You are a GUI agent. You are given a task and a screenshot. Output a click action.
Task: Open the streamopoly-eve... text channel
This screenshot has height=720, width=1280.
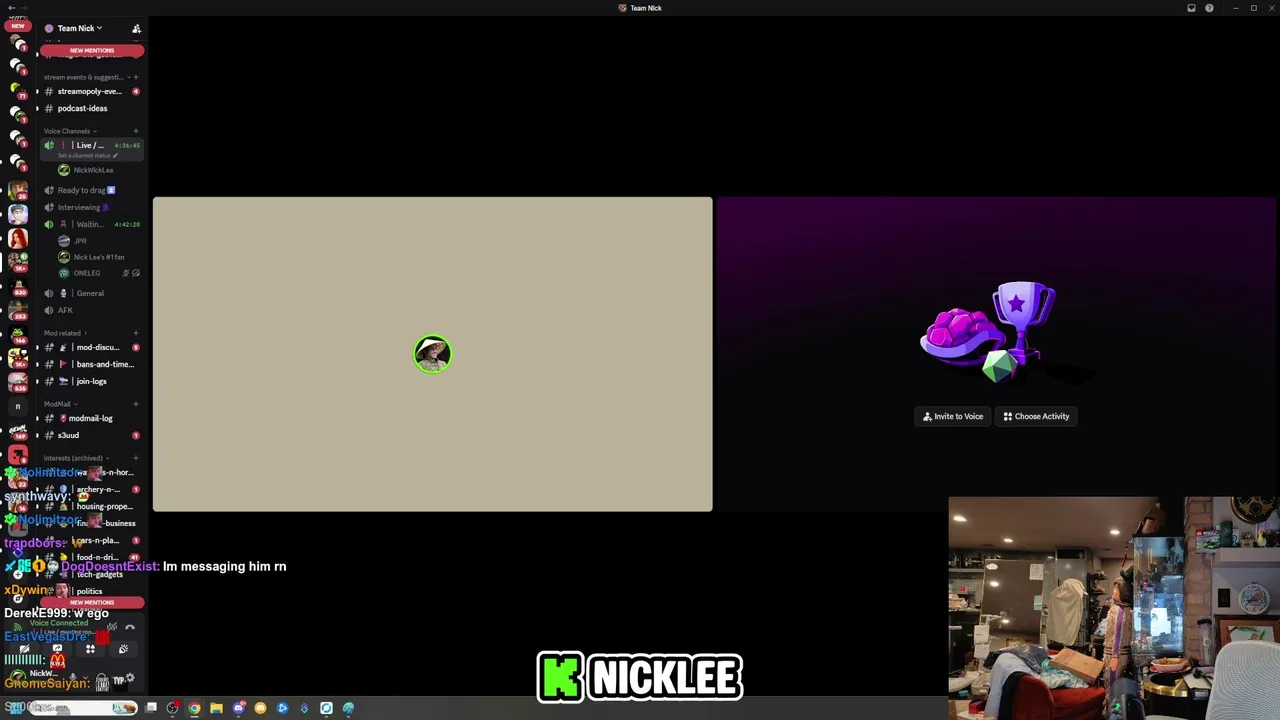coord(92,91)
